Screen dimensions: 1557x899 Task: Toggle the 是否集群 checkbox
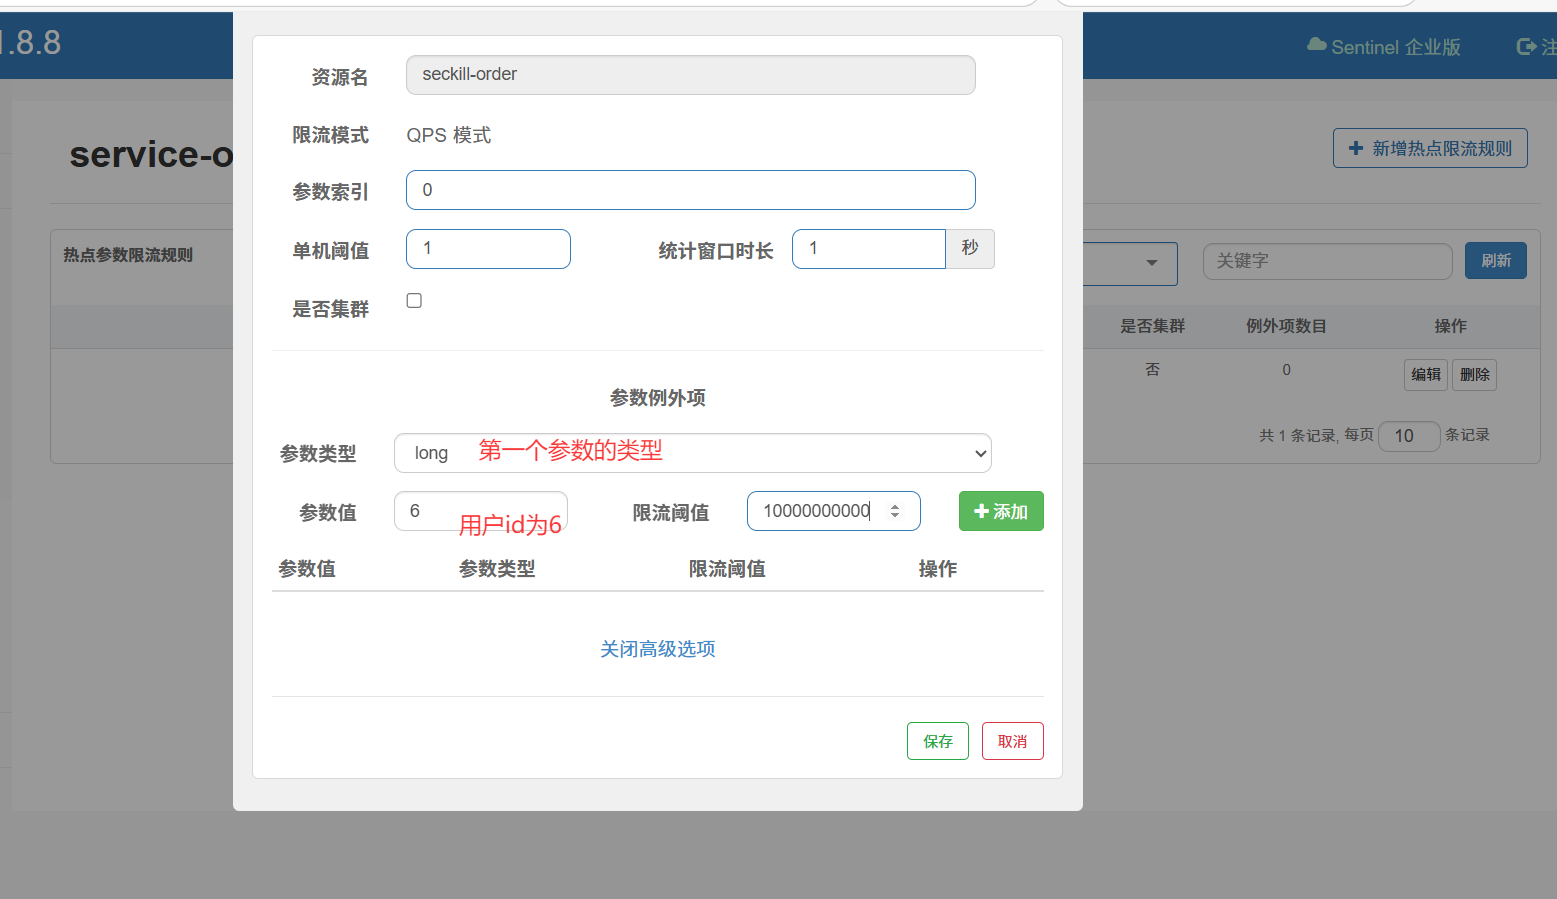point(414,301)
